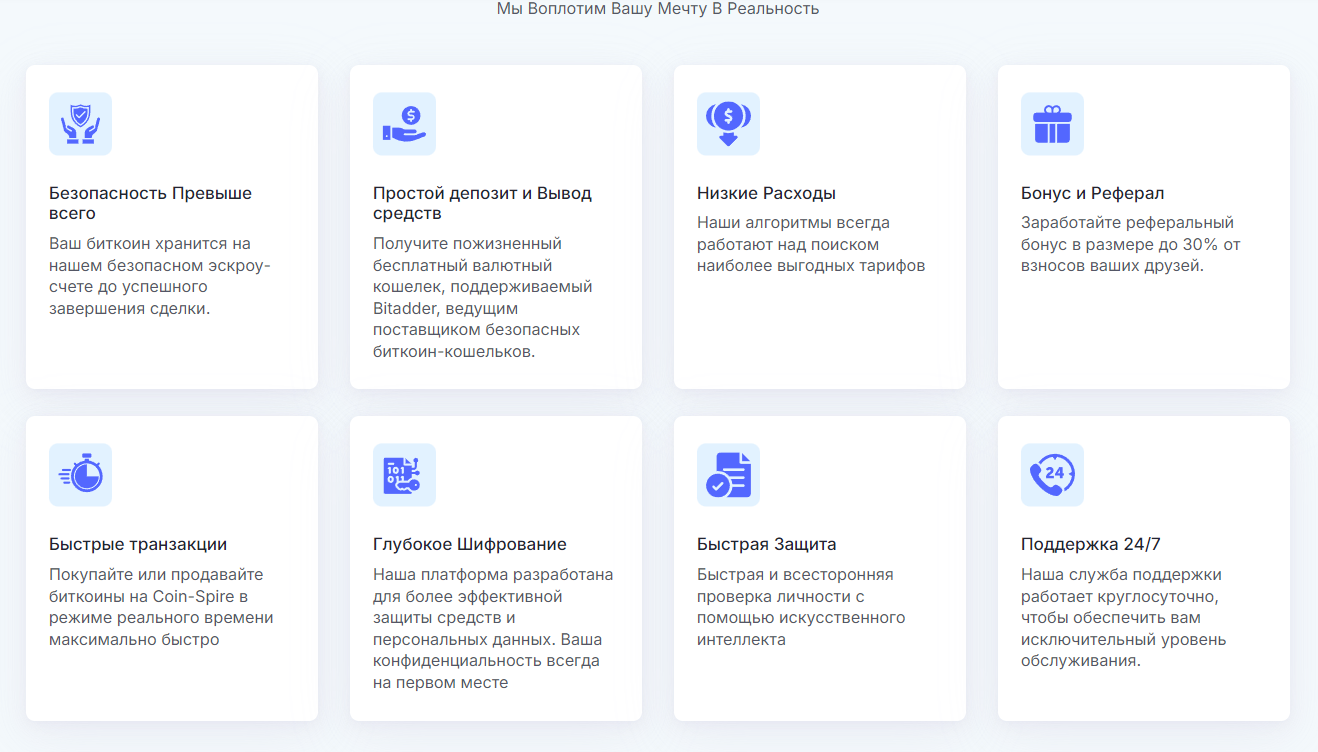The image size is (1318, 752).
Task: Click the tagline 'Мы Воплотим Вашу Мечту В Реальность'
Action: 658,9
